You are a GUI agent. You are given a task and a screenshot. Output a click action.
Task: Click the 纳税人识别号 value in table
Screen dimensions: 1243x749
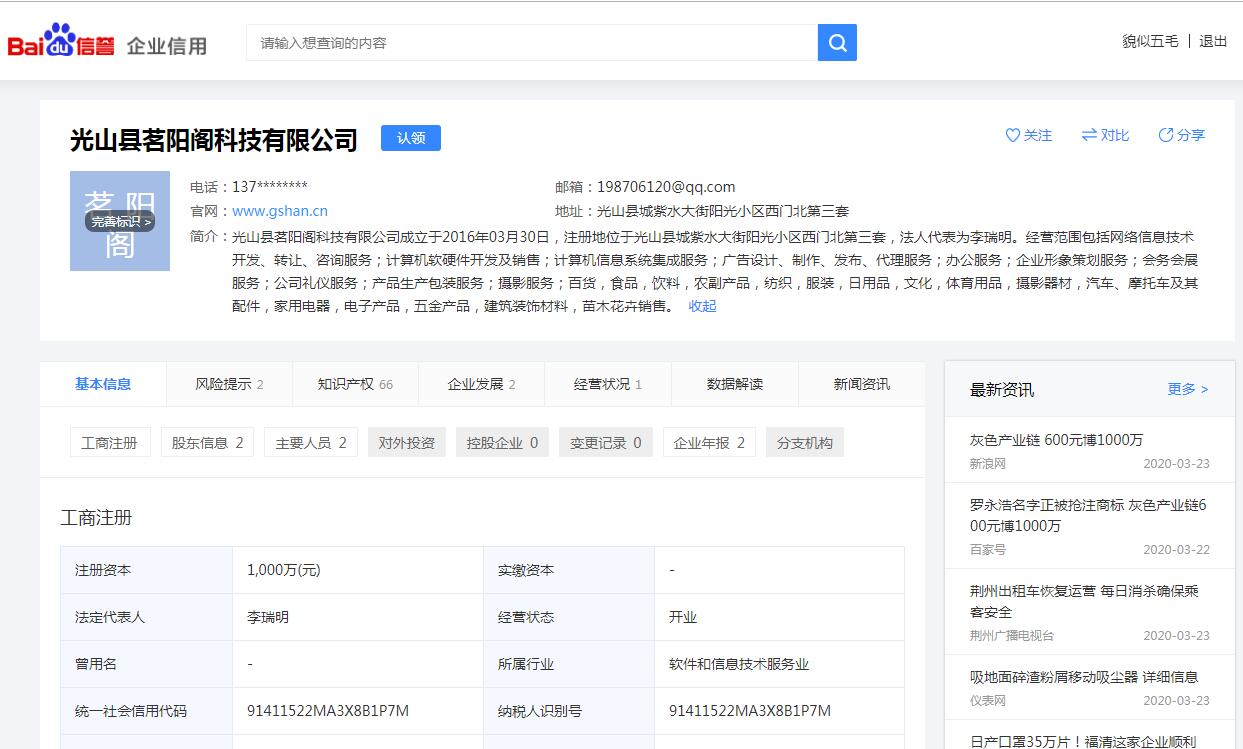click(750, 711)
